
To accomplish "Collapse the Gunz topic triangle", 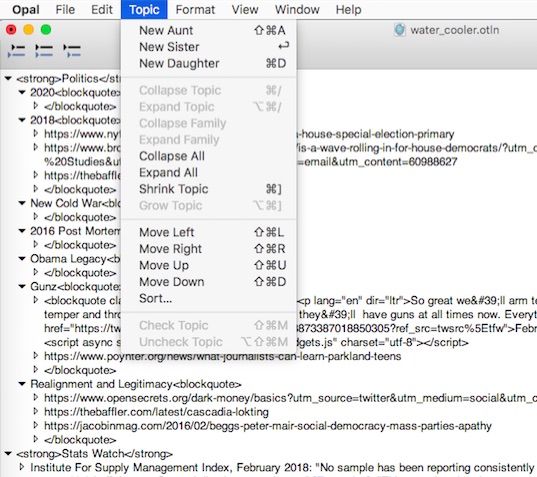I will click(22, 287).
